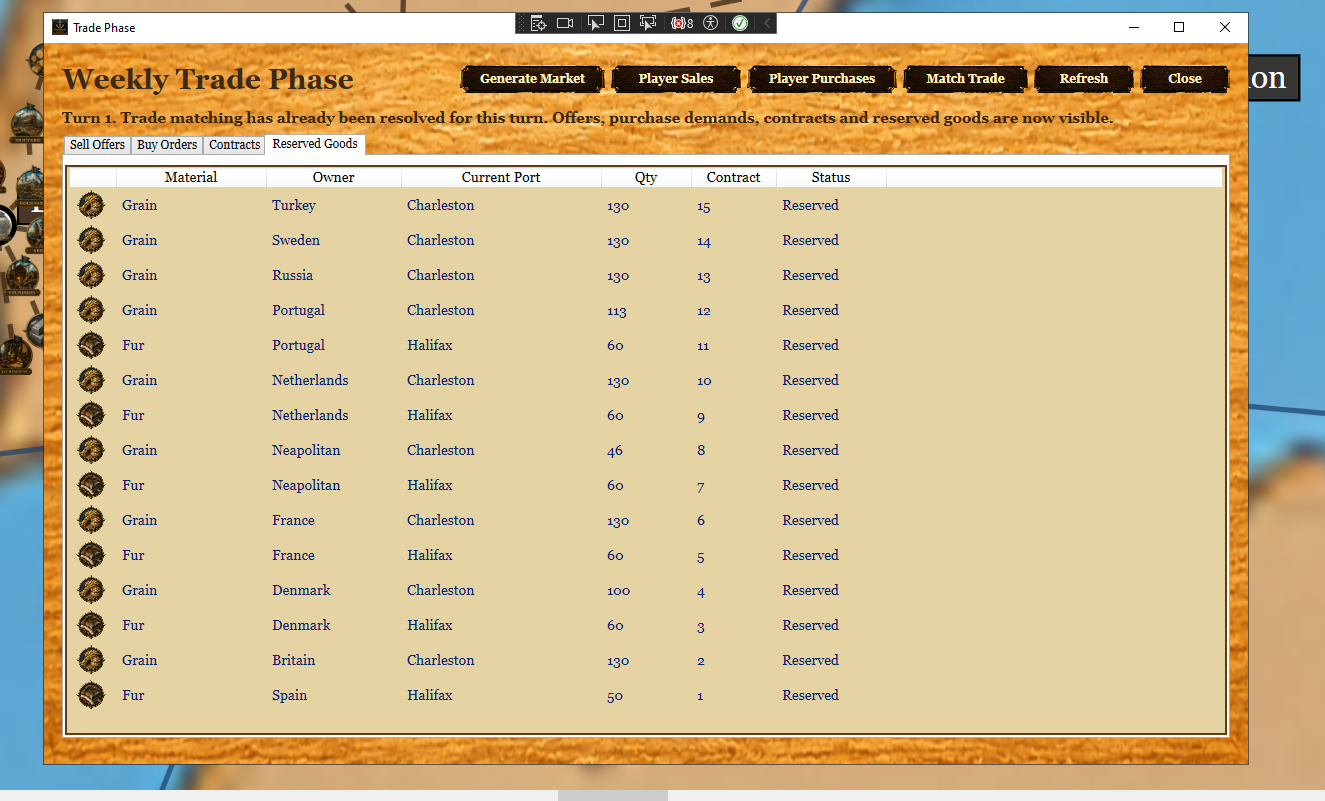
Task: Click the Grain icon in Britain's row
Action: coord(91,660)
